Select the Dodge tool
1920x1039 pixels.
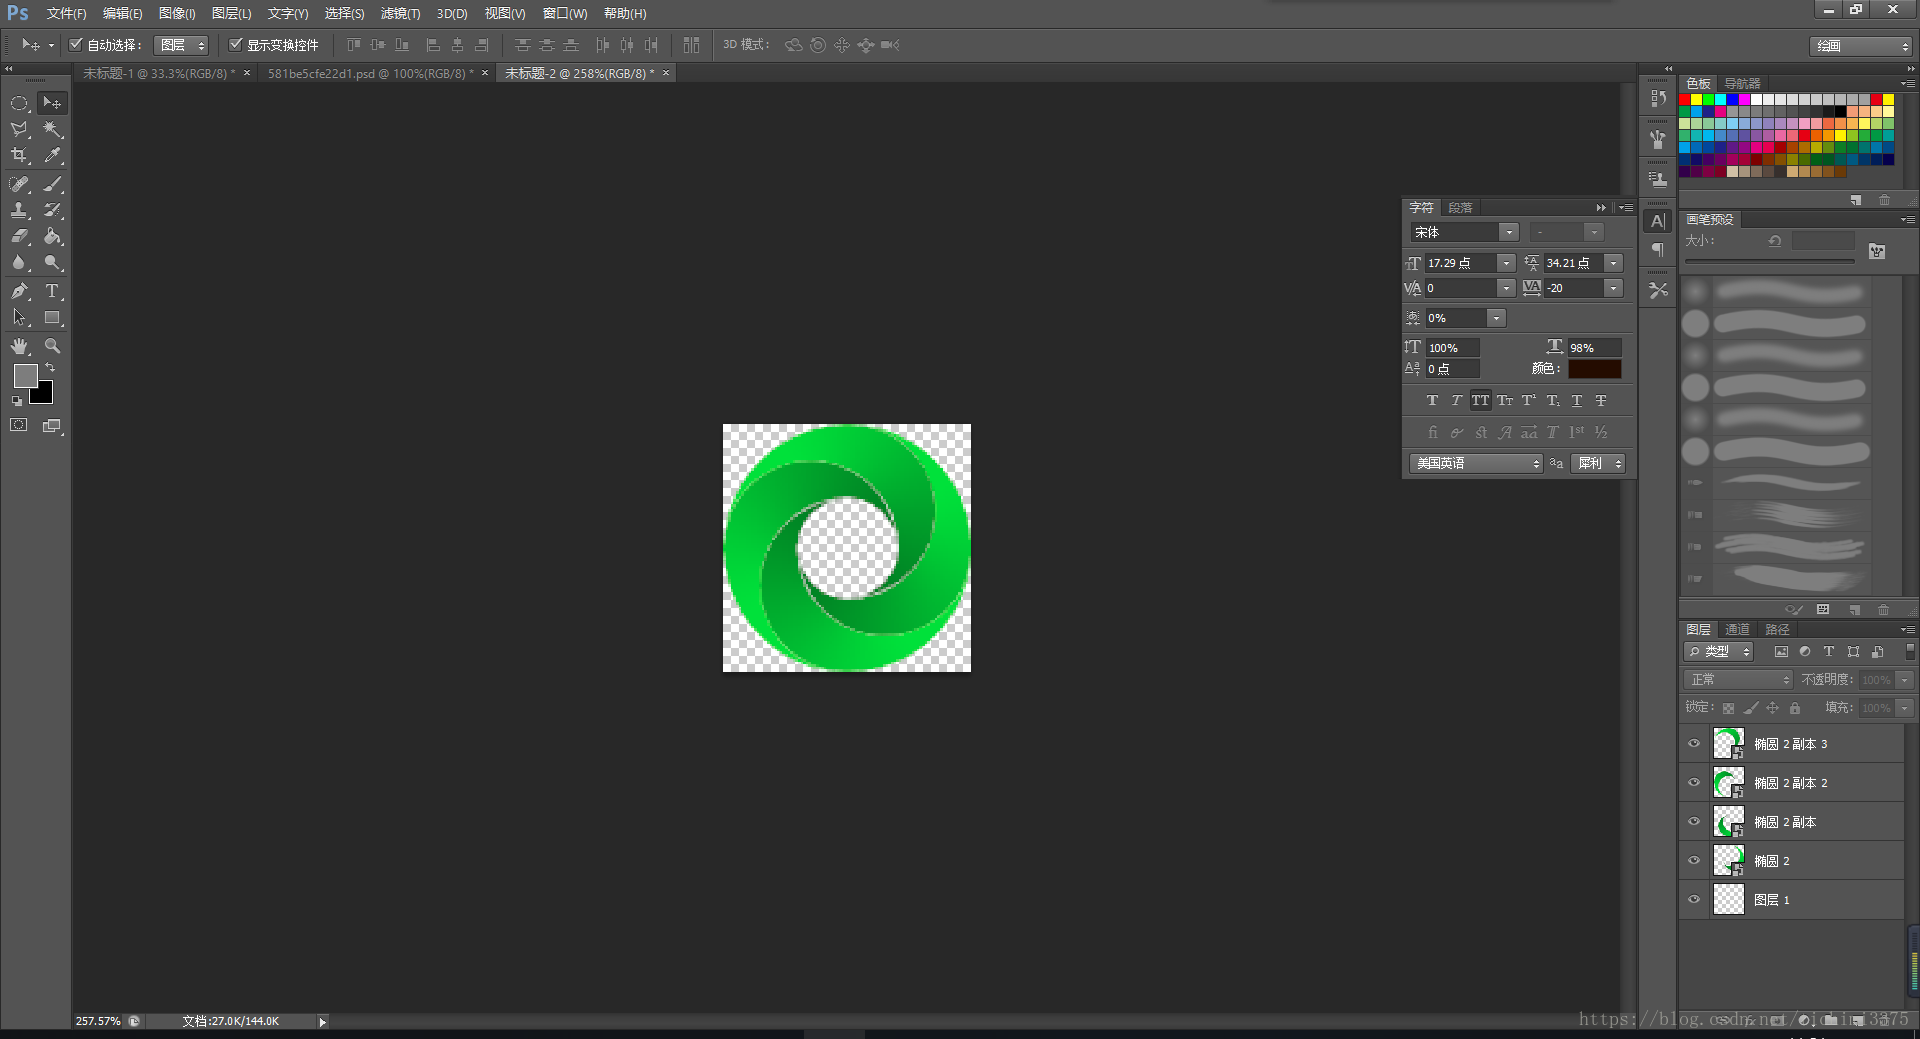[52, 263]
